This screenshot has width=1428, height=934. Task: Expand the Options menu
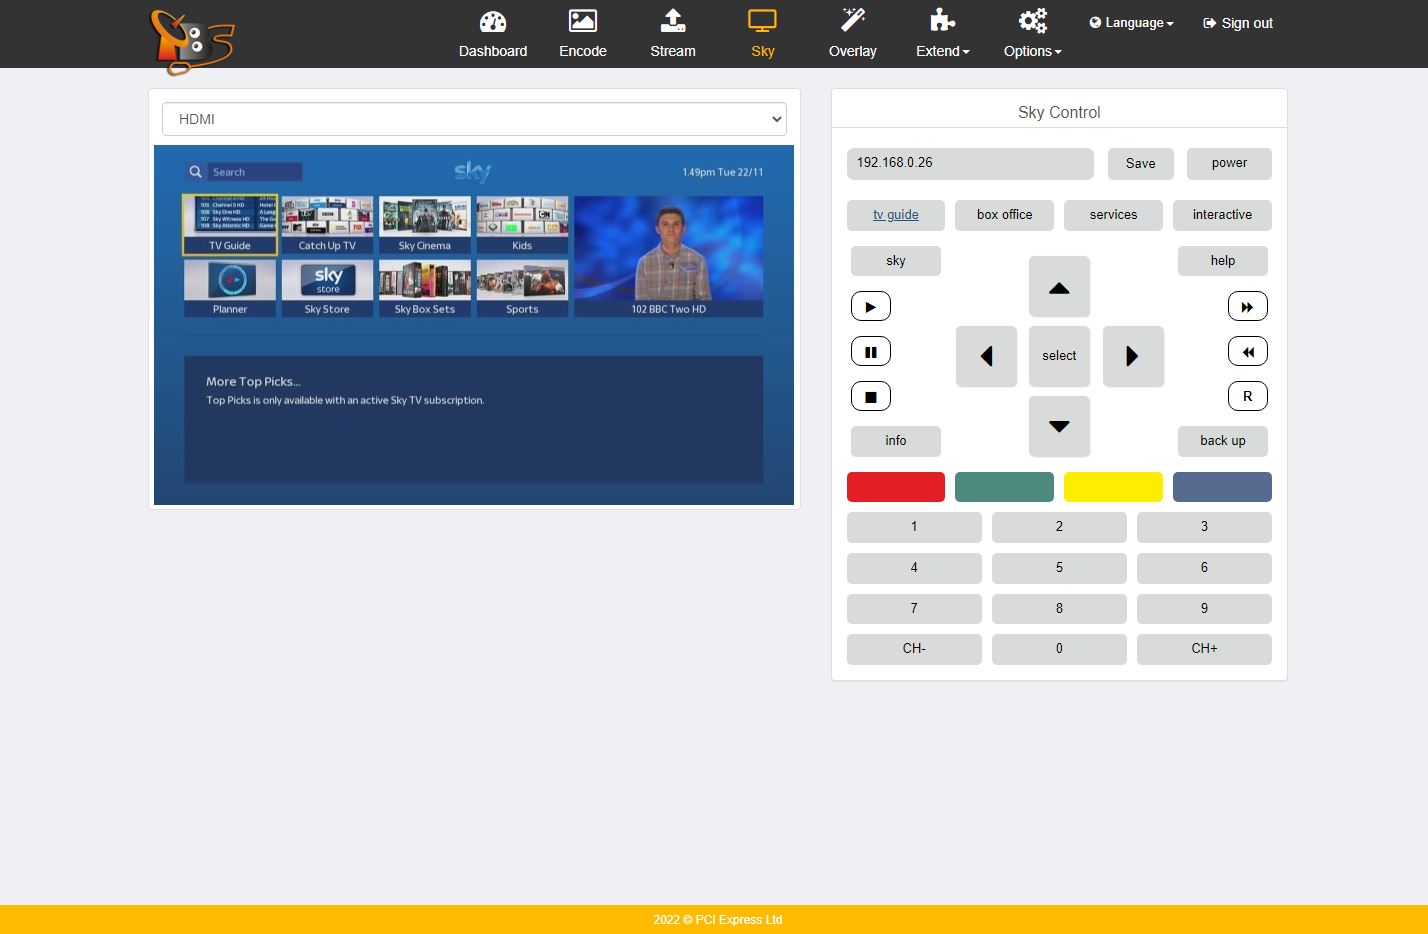tap(1032, 34)
